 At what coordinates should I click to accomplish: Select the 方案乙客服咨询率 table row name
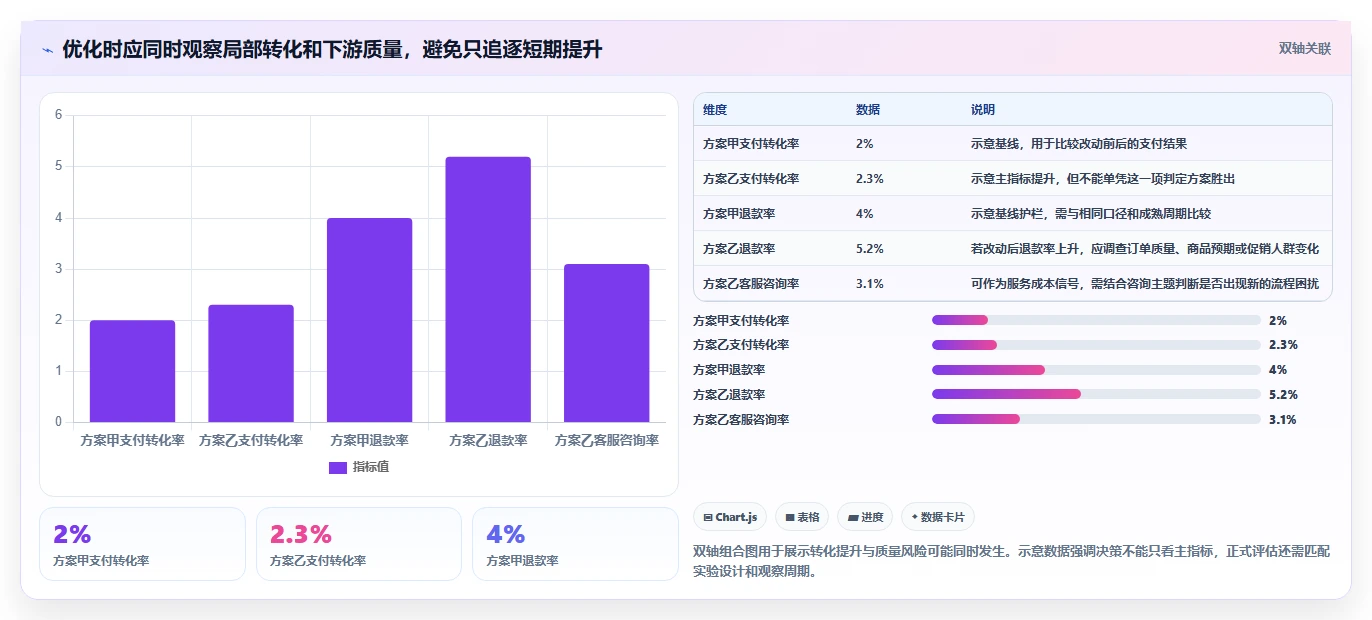[x=751, y=283]
